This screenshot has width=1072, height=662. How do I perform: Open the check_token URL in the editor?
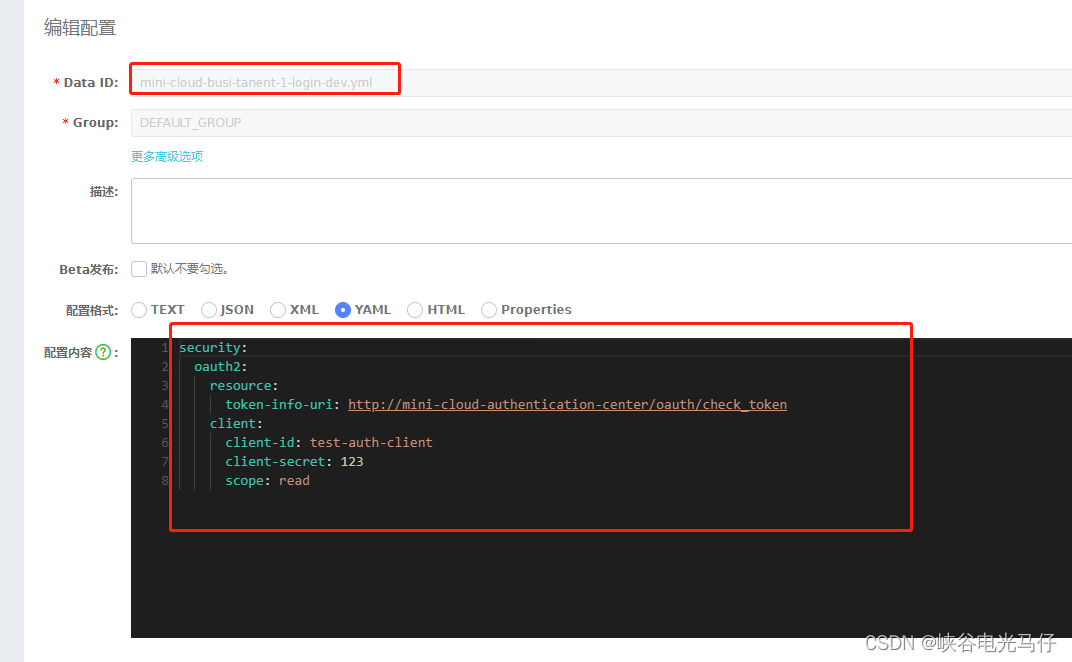pos(567,404)
